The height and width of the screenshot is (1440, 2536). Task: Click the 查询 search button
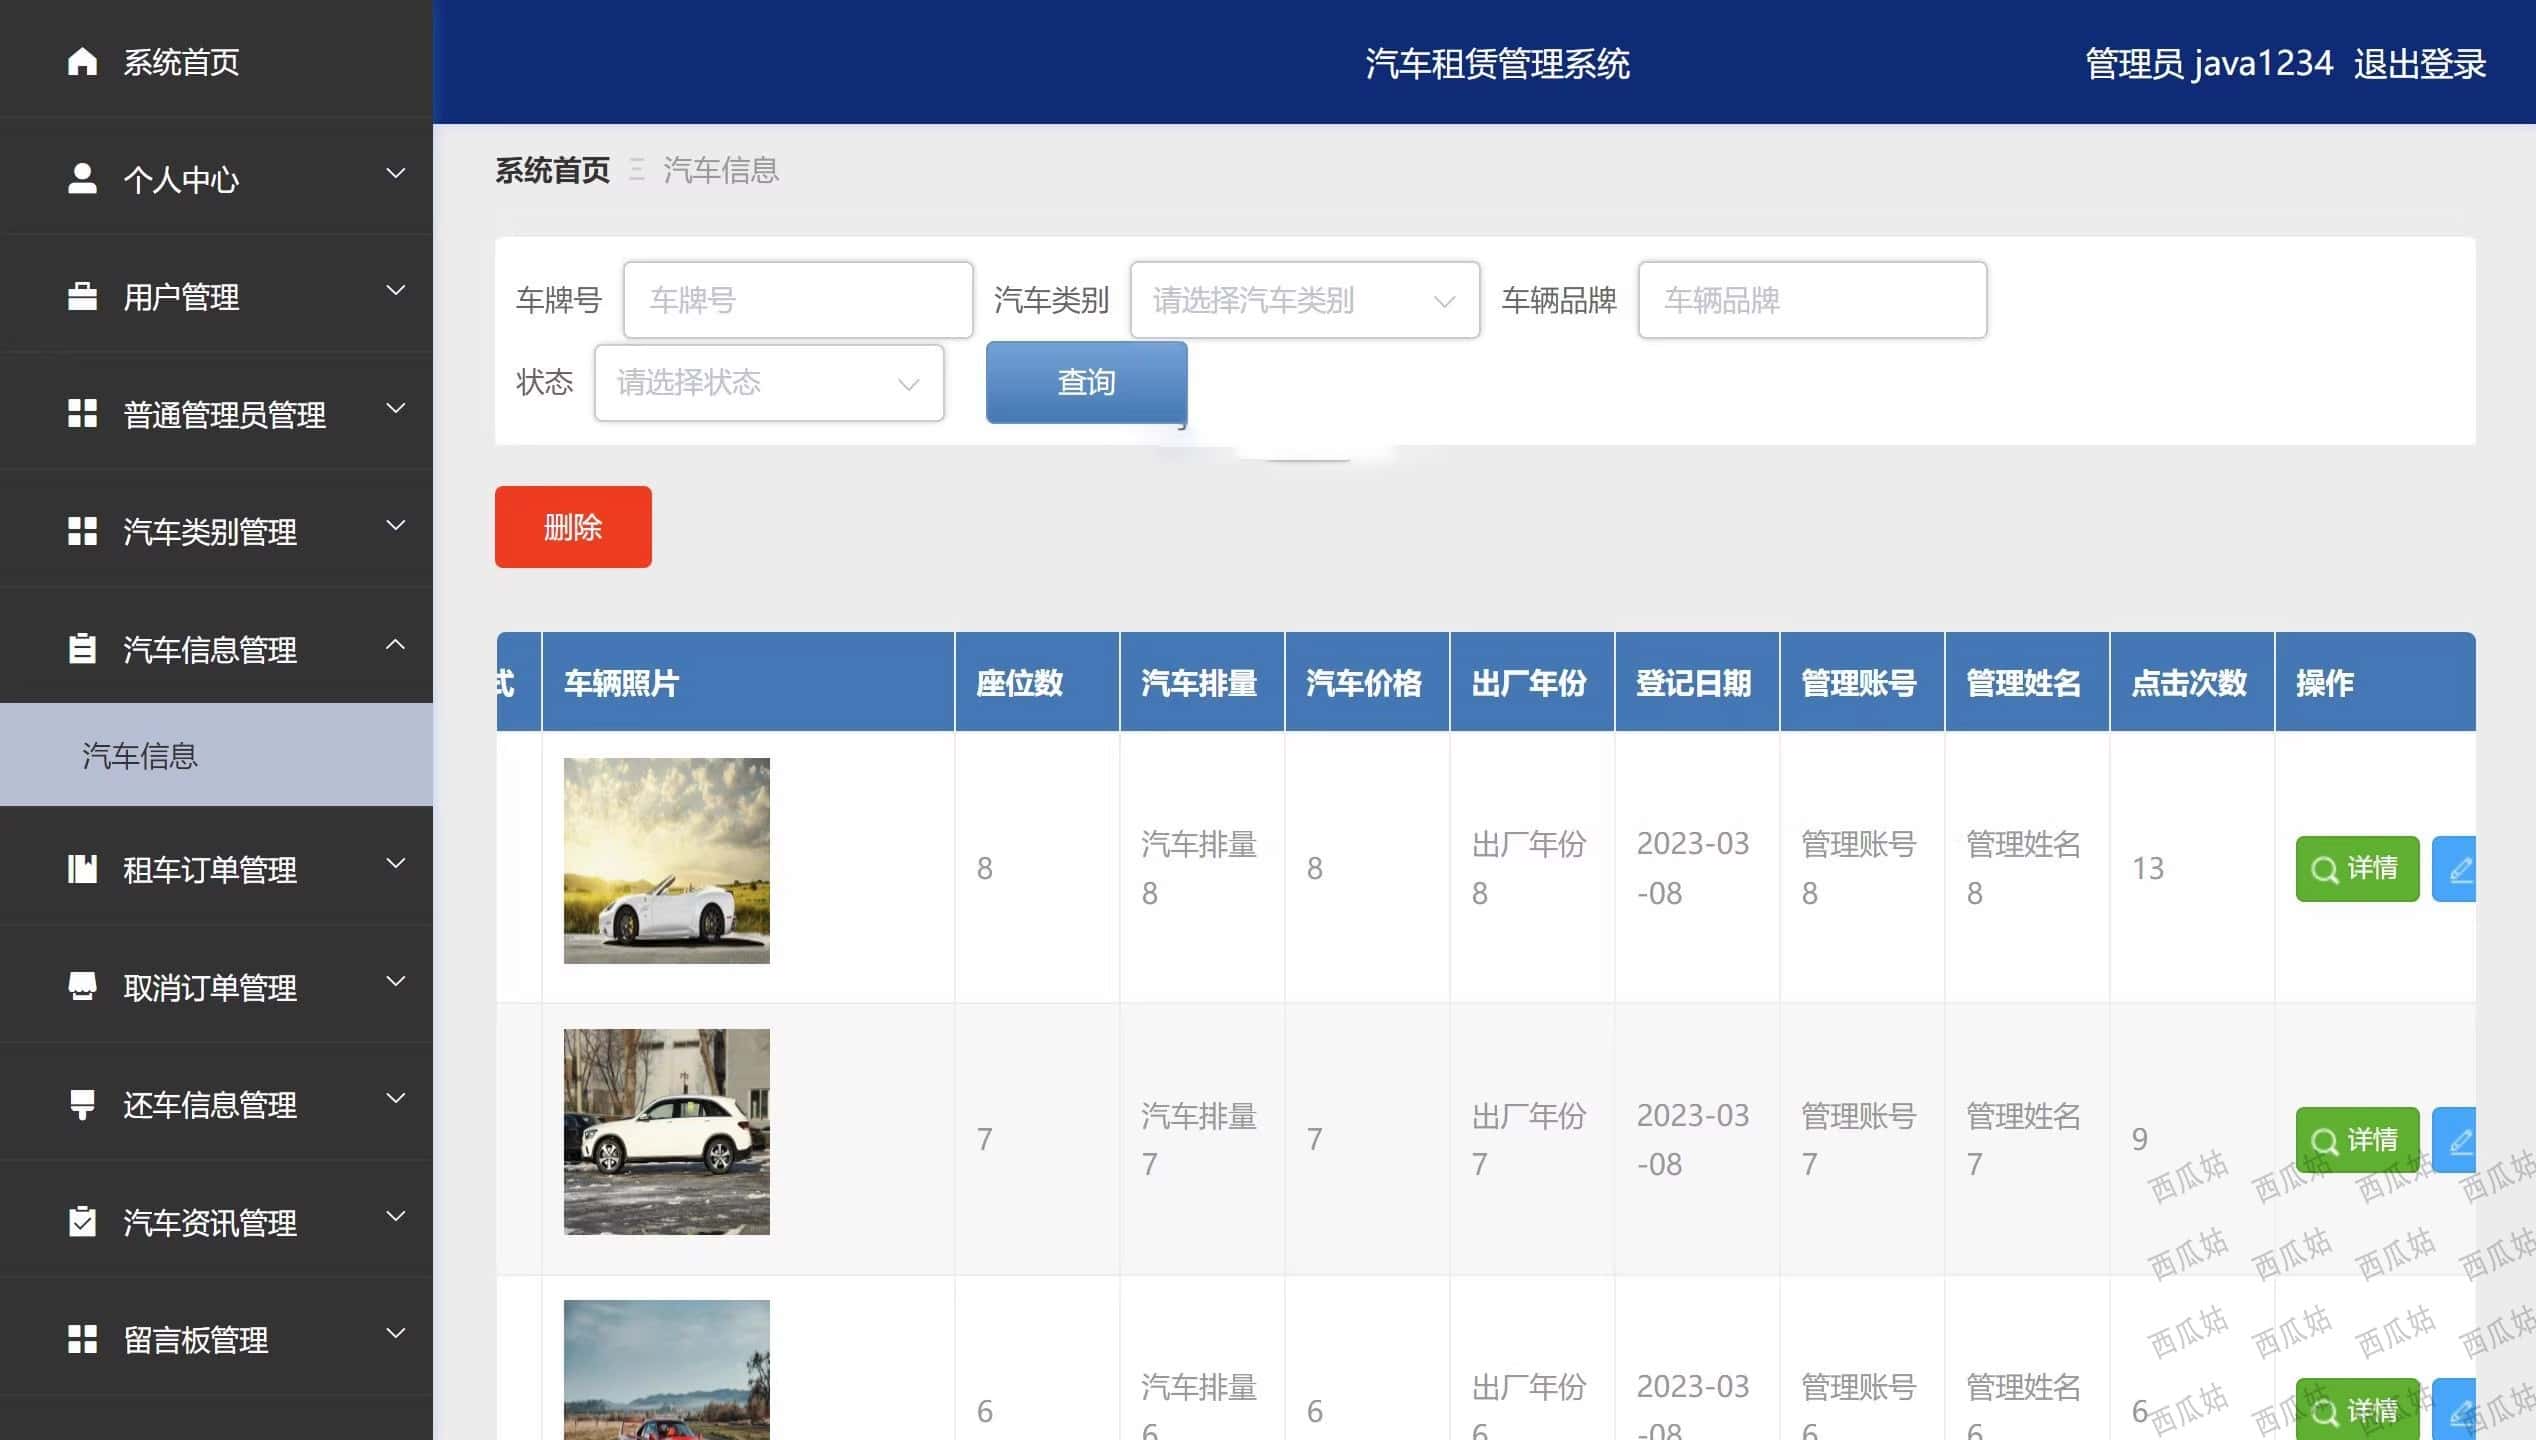1087,382
